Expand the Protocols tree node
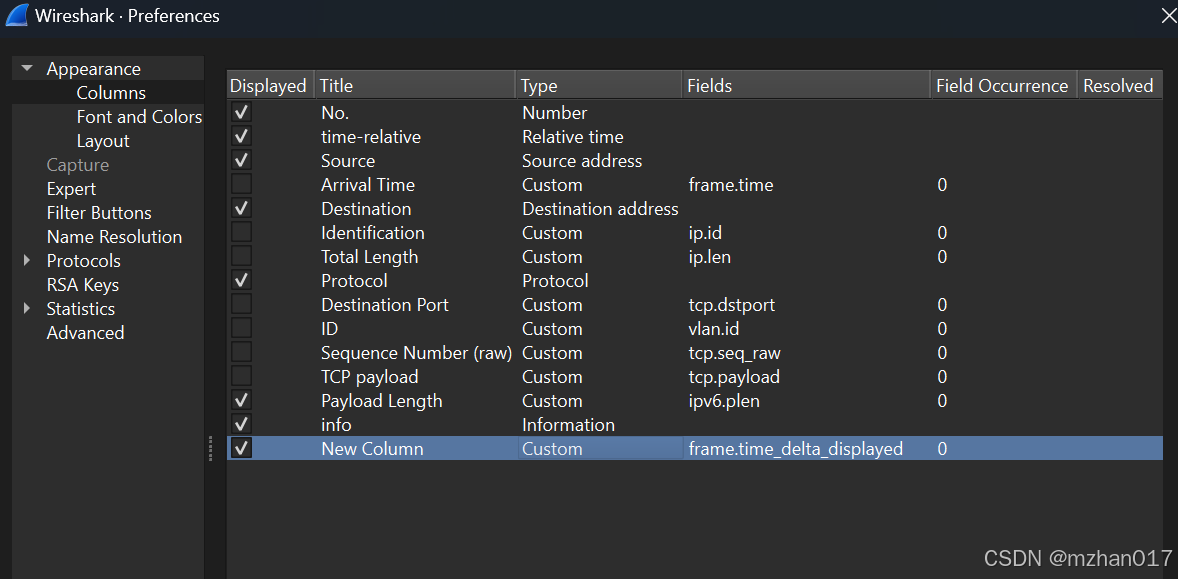1178x579 pixels. tap(27, 261)
